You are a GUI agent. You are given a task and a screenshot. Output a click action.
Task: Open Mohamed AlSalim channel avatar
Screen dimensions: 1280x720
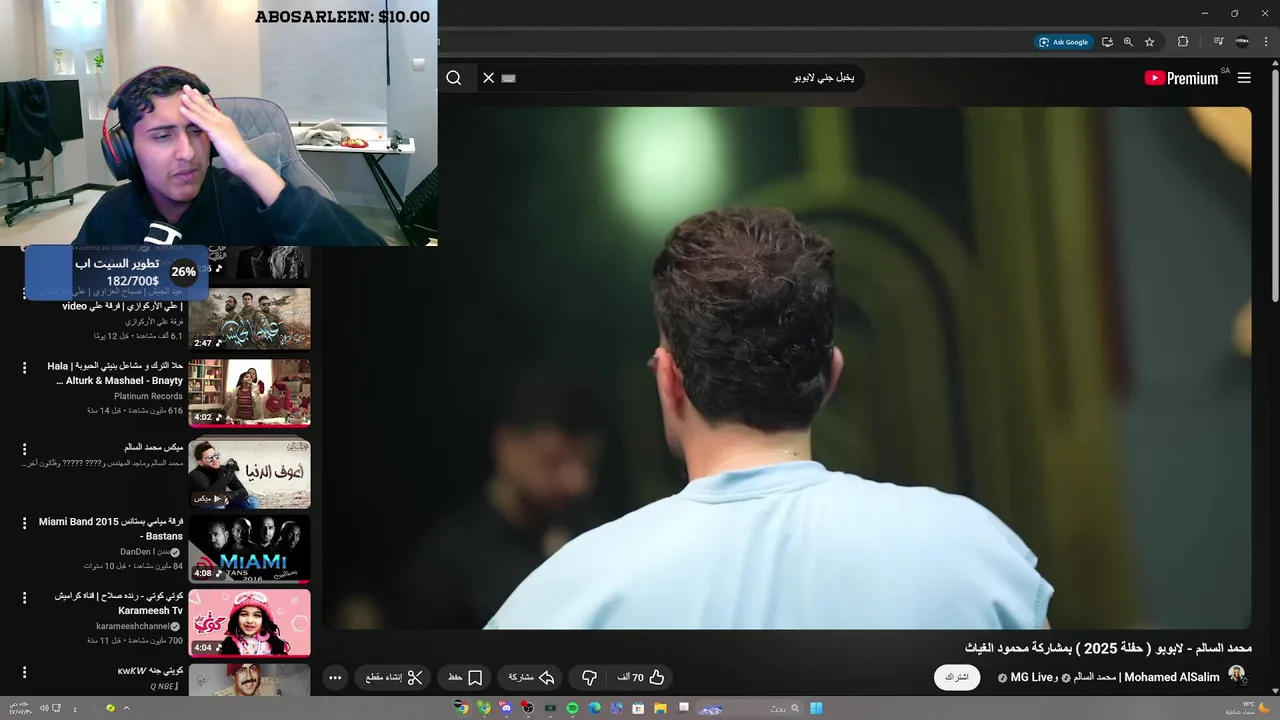1237,676
